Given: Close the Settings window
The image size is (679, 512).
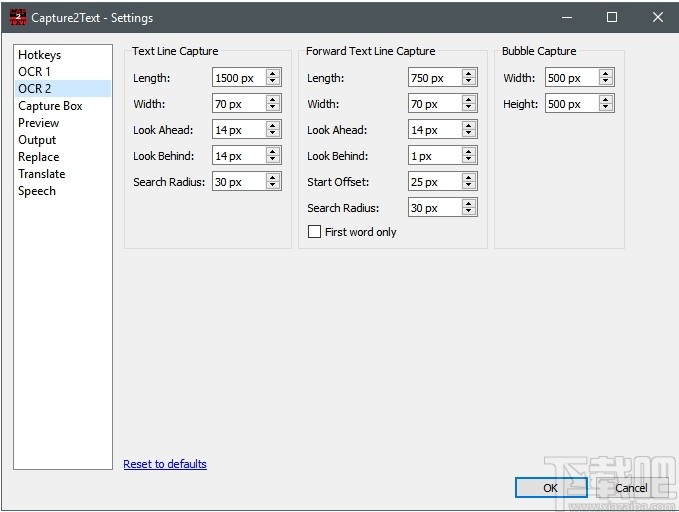Looking at the screenshot, I should (x=657, y=18).
